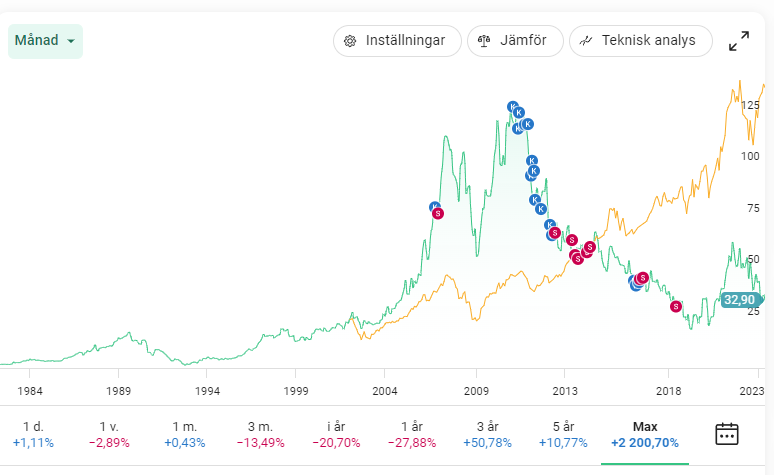Select the 1 v. period tab
The image size is (774, 475).
click(x=109, y=434)
